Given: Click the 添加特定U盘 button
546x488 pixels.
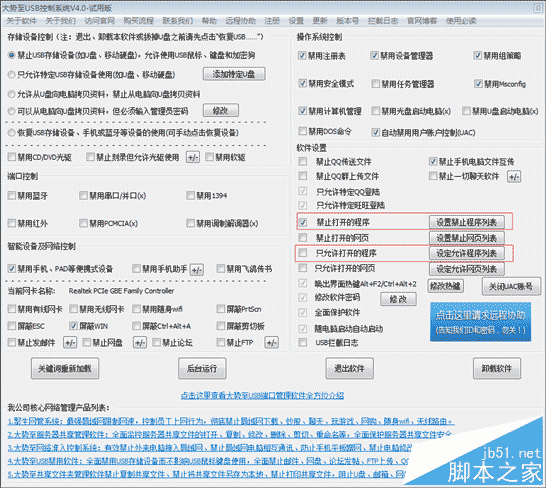Looking at the screenshot, I should pos(234,74).
